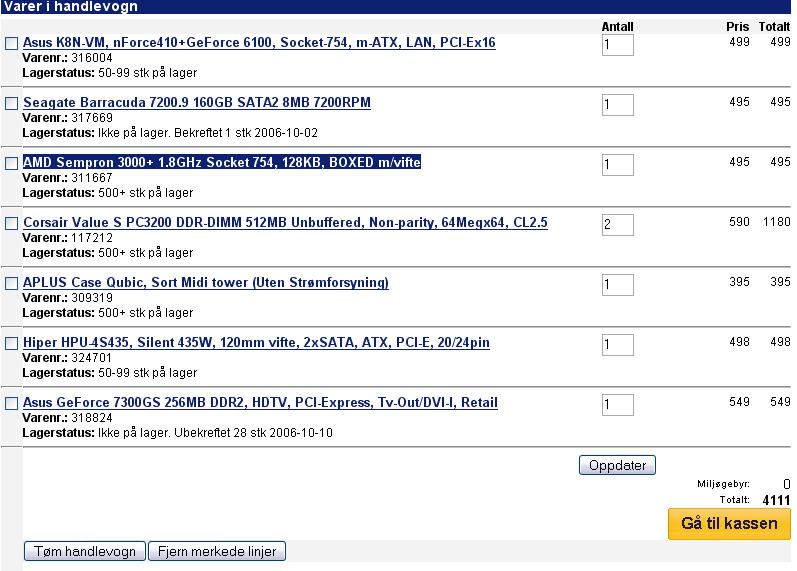Click Fjern merkede linjer button
797x571 pixels.
click(217, 551)
